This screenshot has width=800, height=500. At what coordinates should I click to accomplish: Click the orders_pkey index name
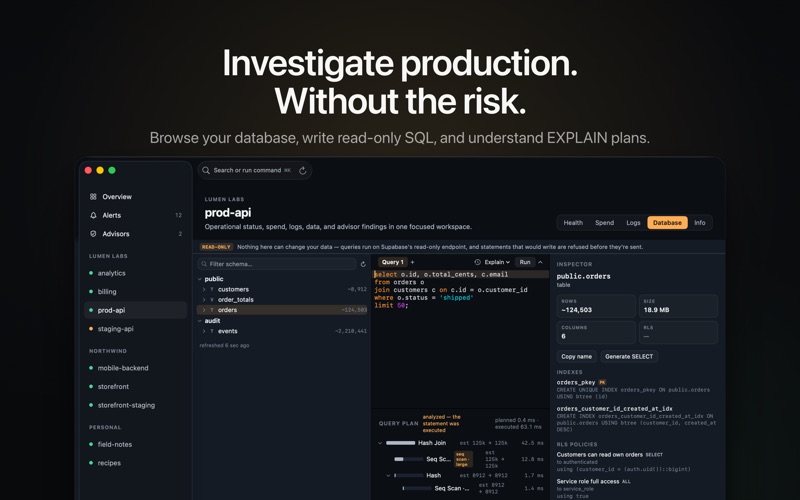[576, 382]
